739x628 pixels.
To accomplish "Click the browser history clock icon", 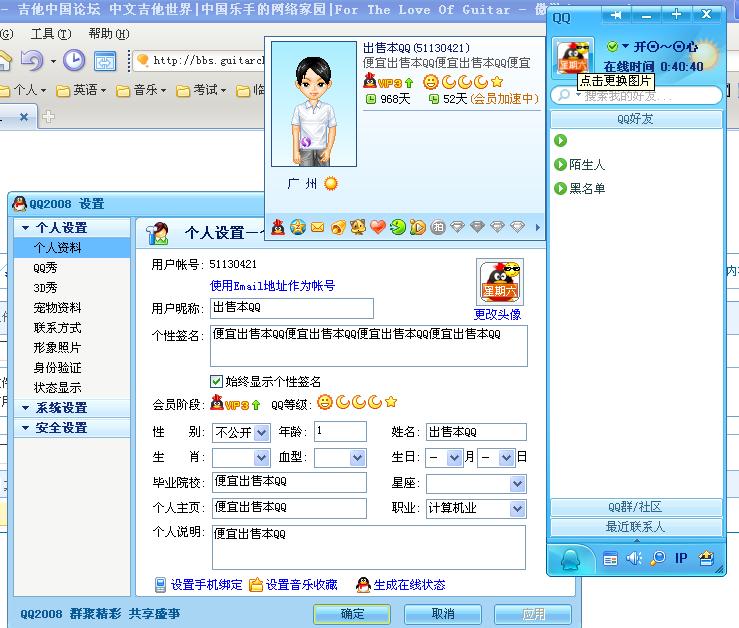I will 74,60.
